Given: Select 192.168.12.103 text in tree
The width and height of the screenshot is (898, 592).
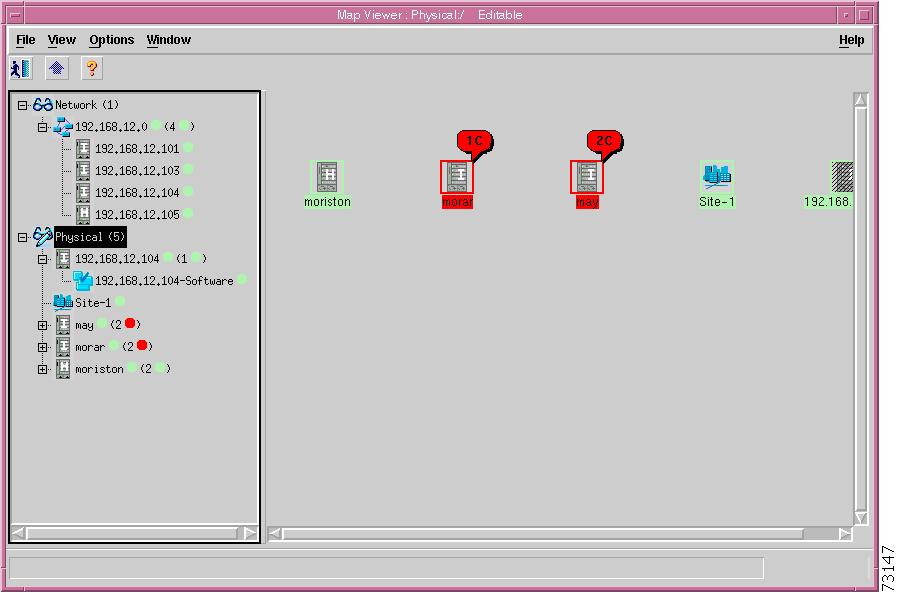Looking at the screenshot, I should 137,171.
